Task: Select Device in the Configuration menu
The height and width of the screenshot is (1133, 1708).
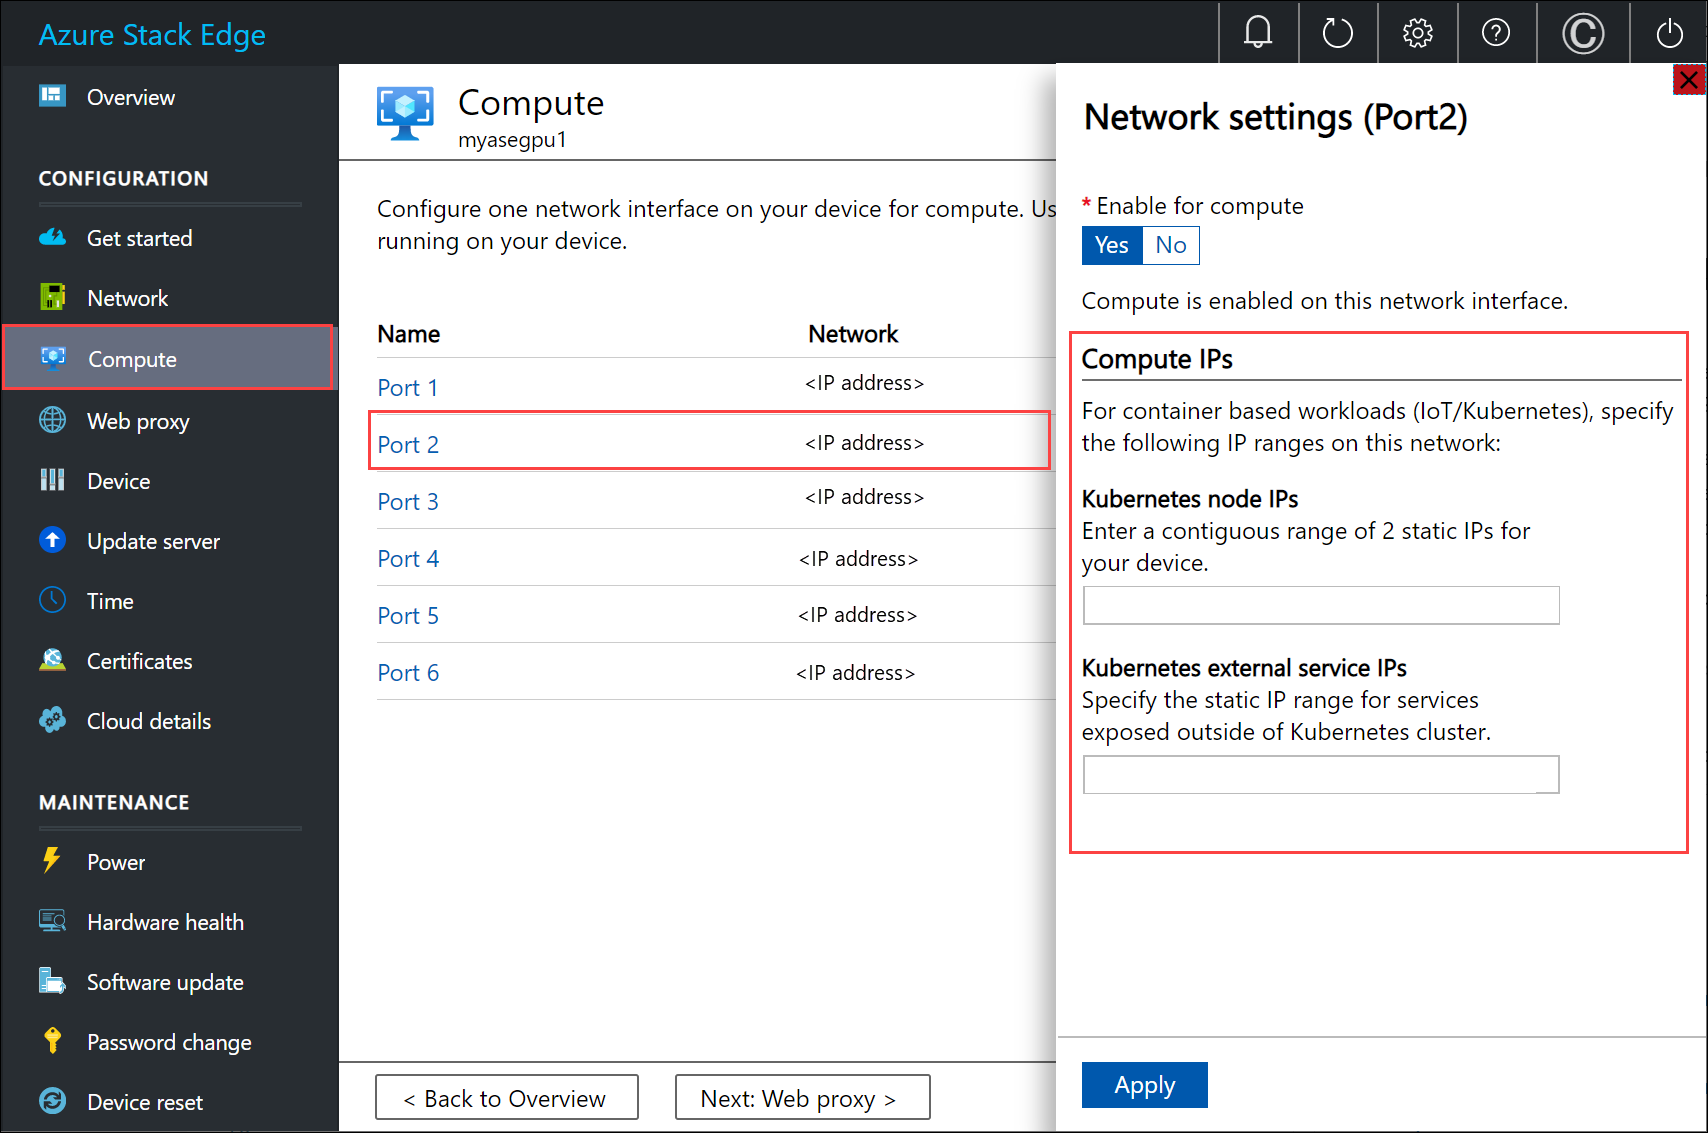Action: (x=118, y=480)
